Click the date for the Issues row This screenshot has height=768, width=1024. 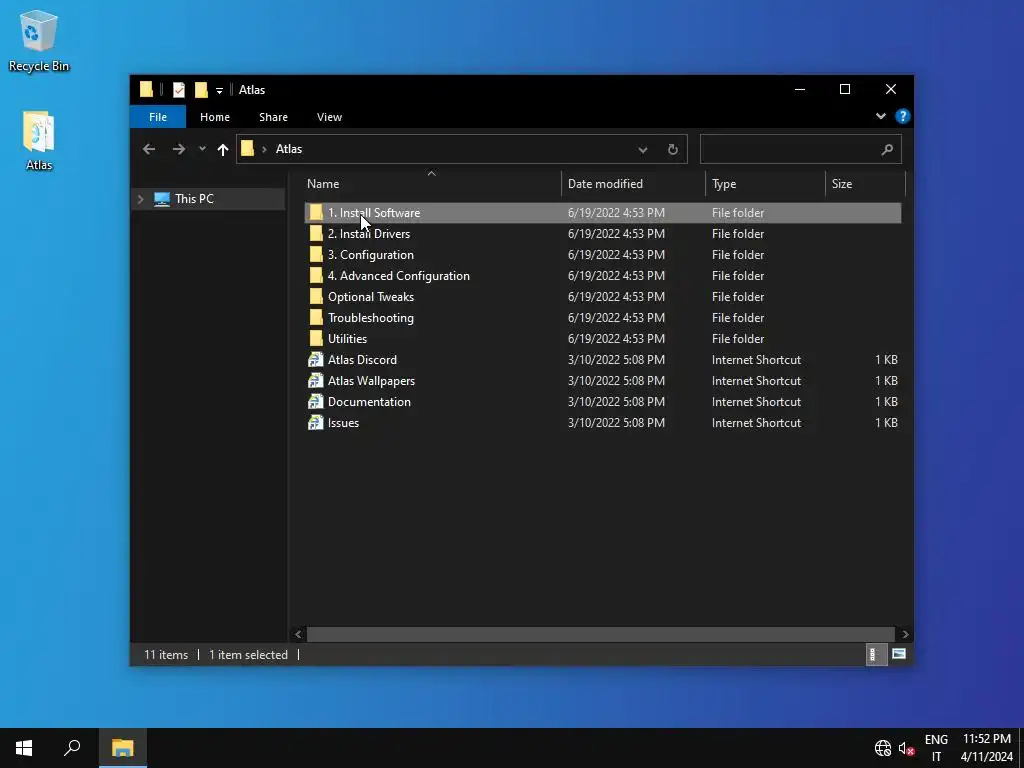[616, 423]
